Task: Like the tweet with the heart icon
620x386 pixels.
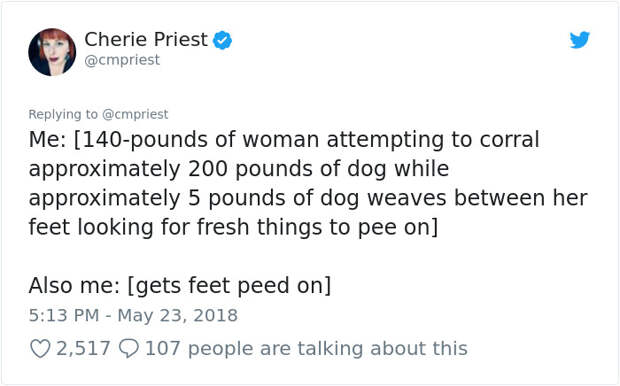Action: click(40, 349)
